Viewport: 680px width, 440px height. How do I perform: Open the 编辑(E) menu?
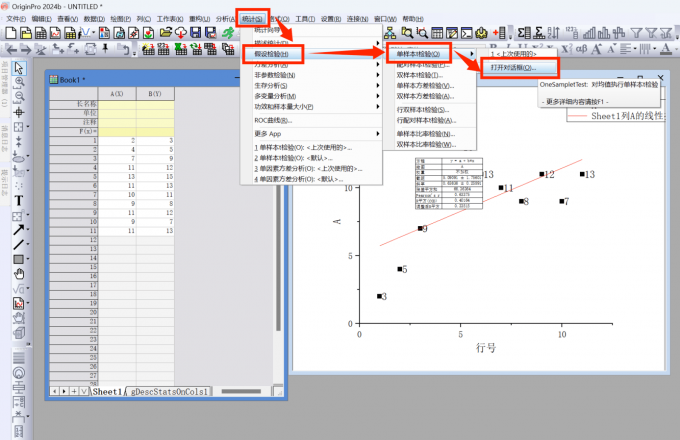pos(42,19)
